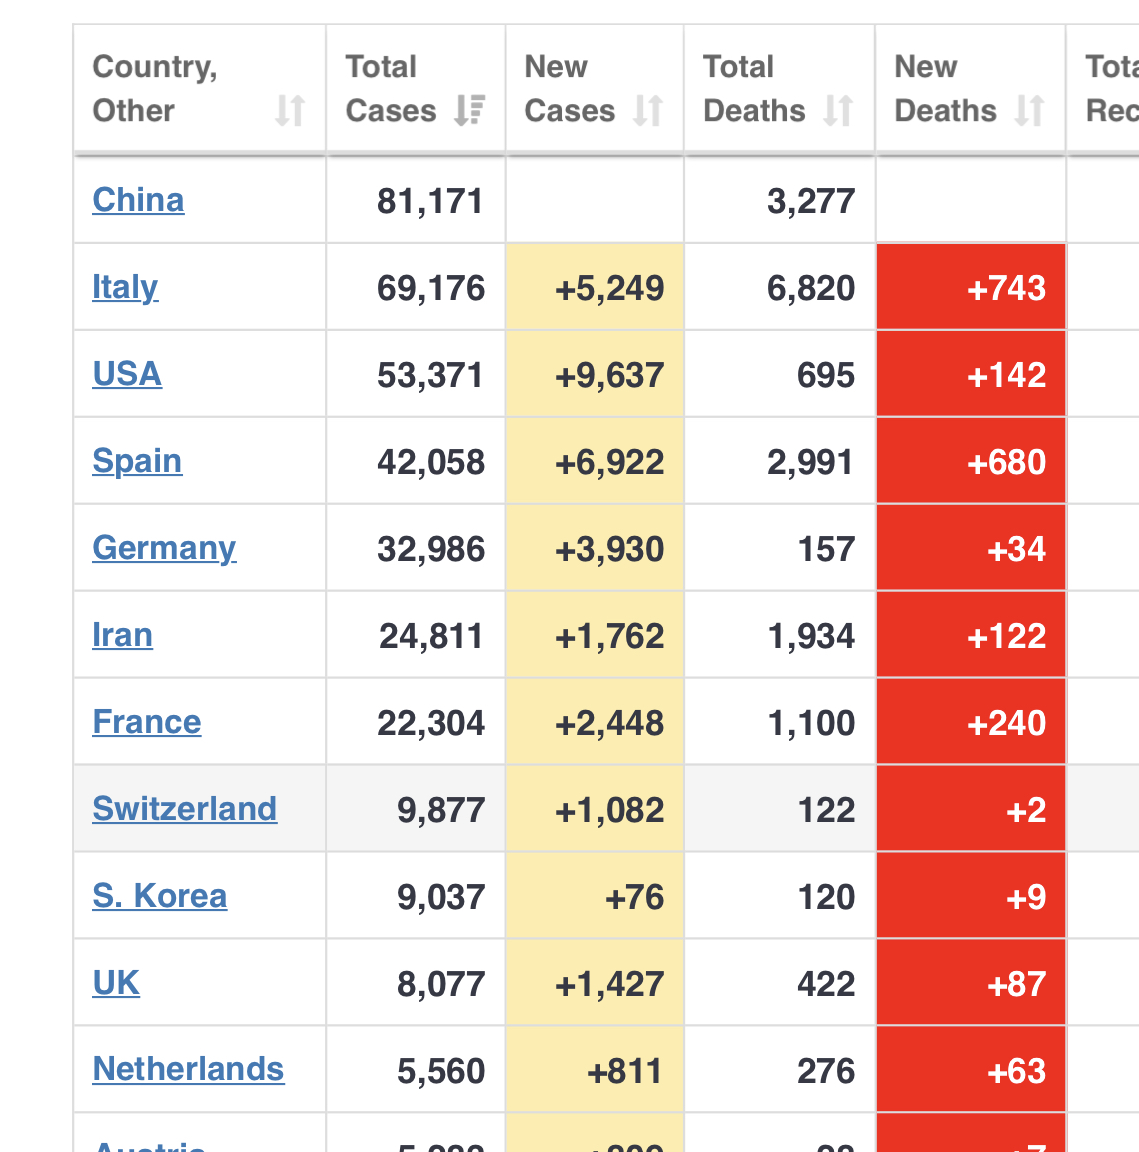Viewport: 1139px width, 1152px height.
Task: Go to the Iran link
Action: [x=122, y=635]
